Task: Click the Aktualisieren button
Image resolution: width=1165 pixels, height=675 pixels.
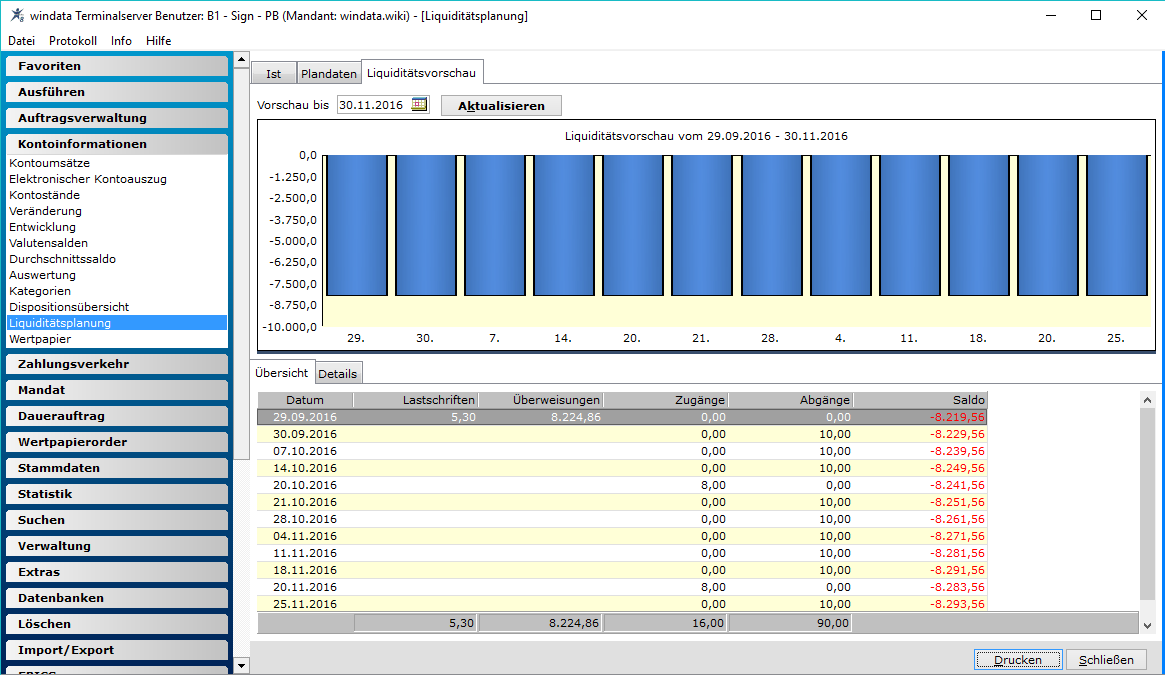Action: [x=502, y=106]
